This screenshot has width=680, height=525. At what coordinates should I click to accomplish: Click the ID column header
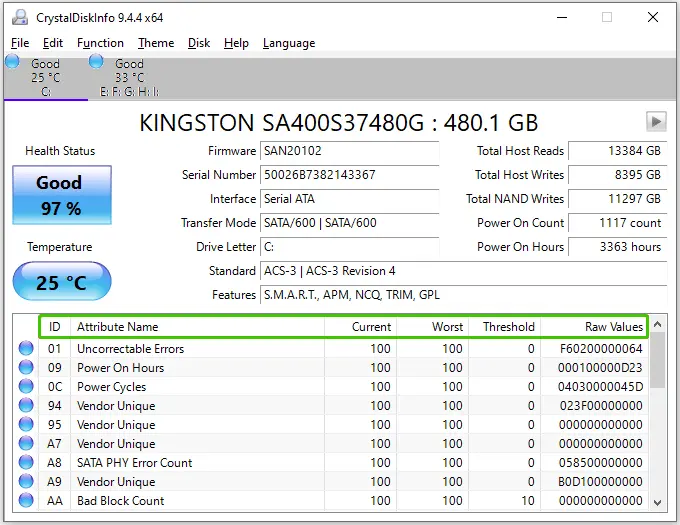[x=55, y=326]
